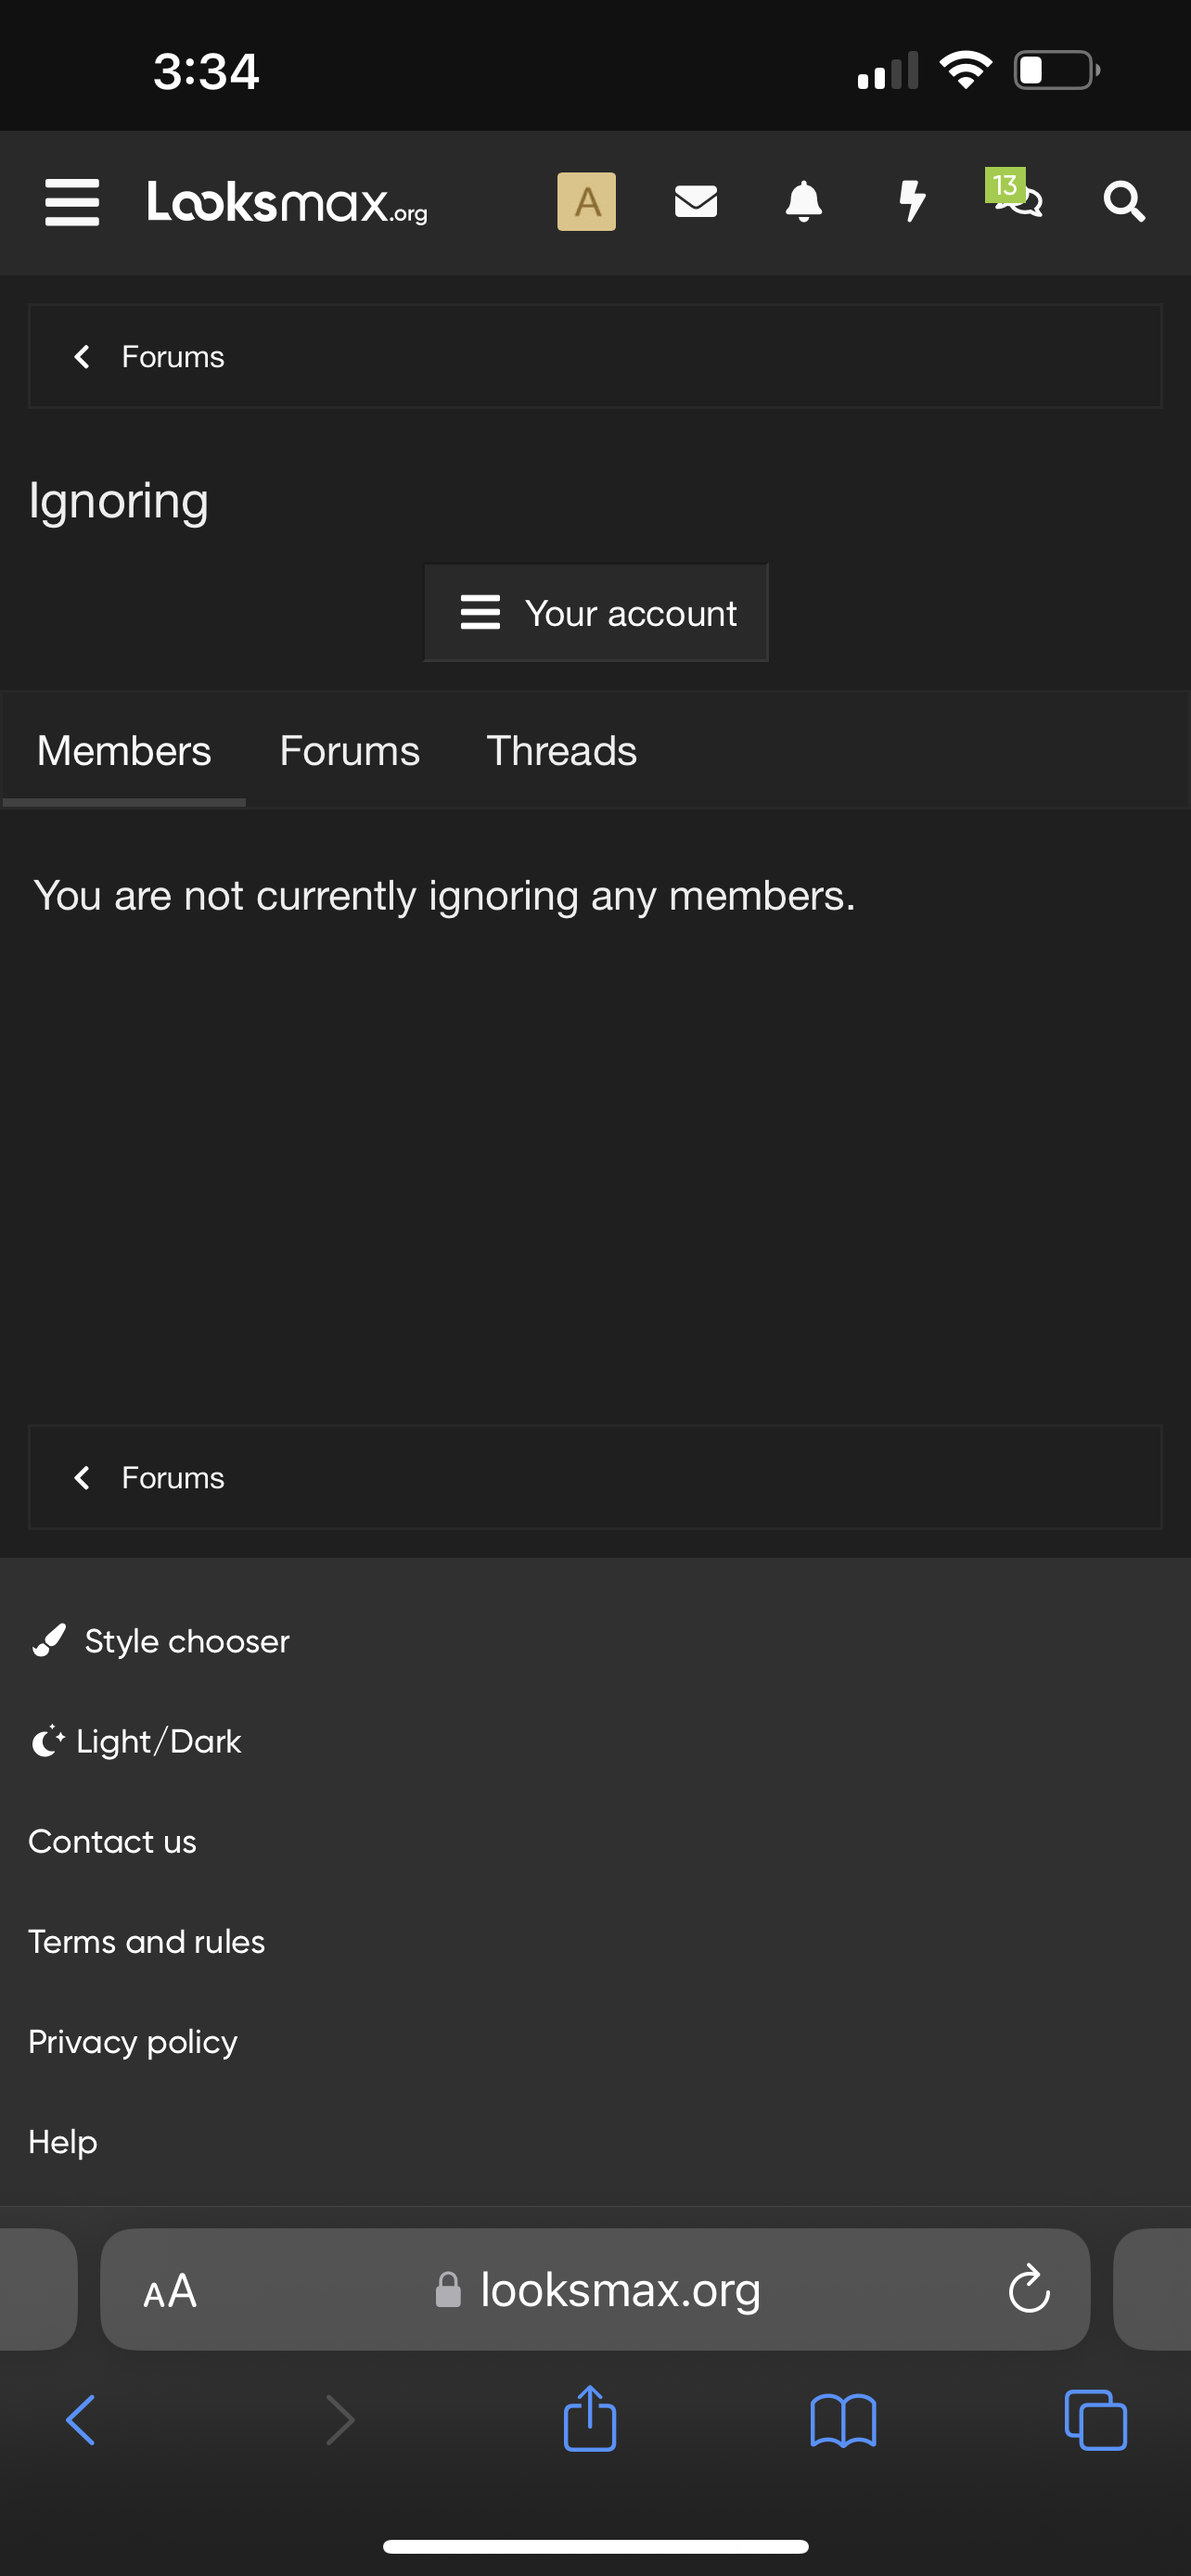Tap the looksmax.org address bar

595,2289
